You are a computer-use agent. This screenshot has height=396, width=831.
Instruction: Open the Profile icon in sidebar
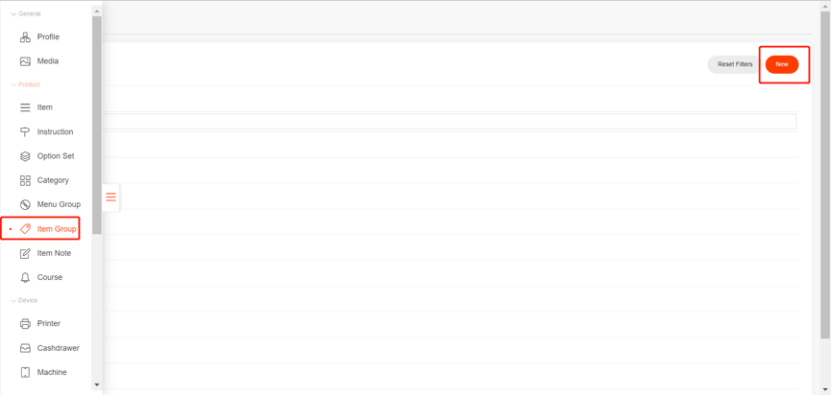(25, 37)
